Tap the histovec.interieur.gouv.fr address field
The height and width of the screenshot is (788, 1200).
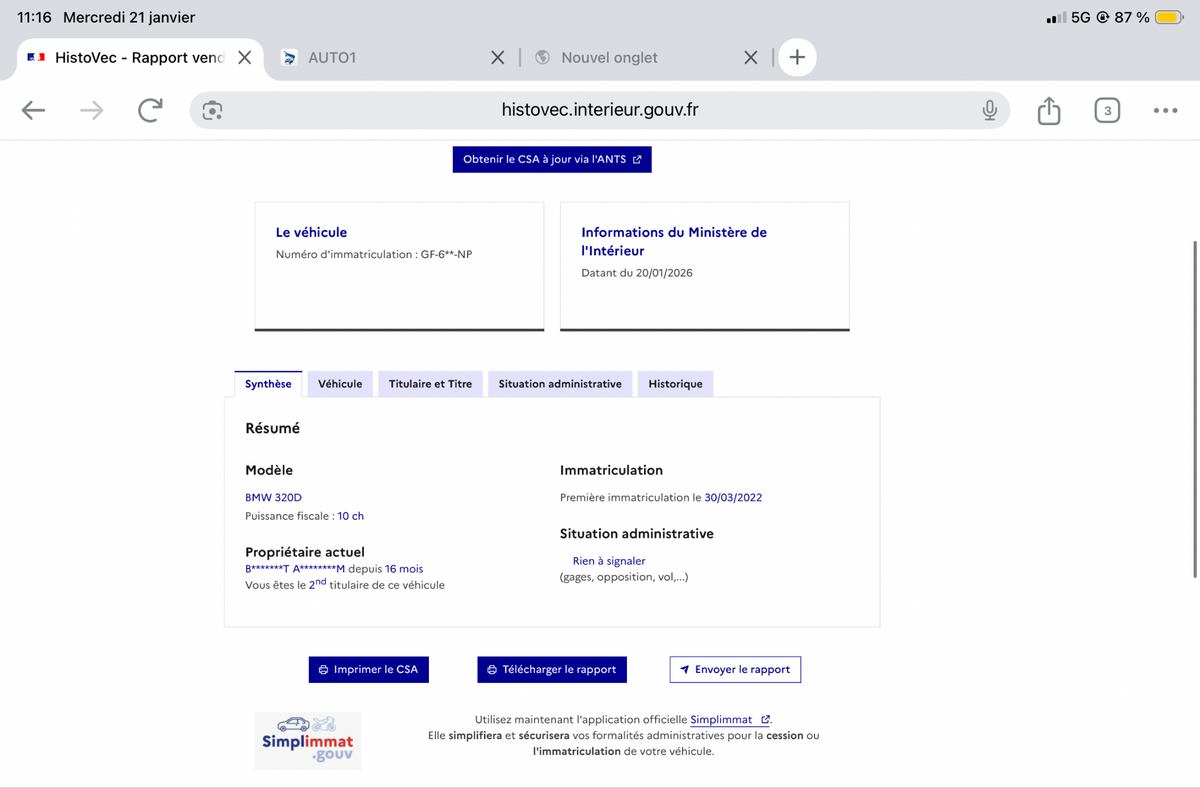600,110
